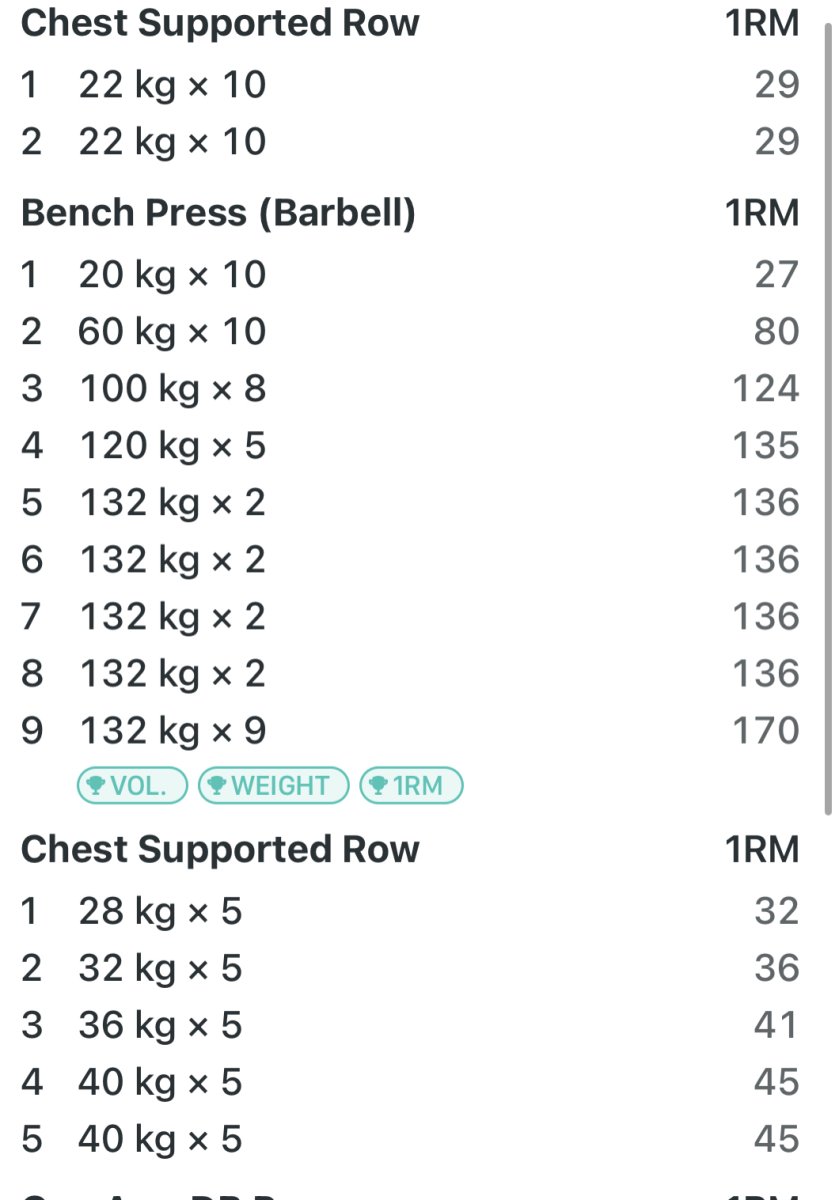Viewport: 839px width, 1200px height.
Task: Tap the 1RM column label beside Bench Press
Action: 762,213
